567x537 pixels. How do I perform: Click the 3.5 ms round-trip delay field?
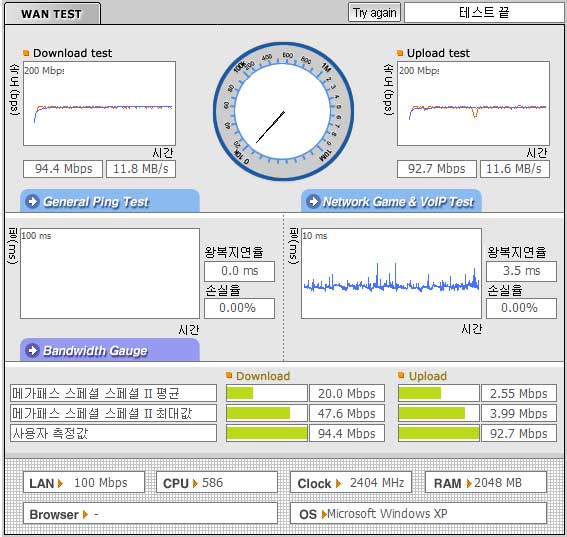click(x=521, y=271)
